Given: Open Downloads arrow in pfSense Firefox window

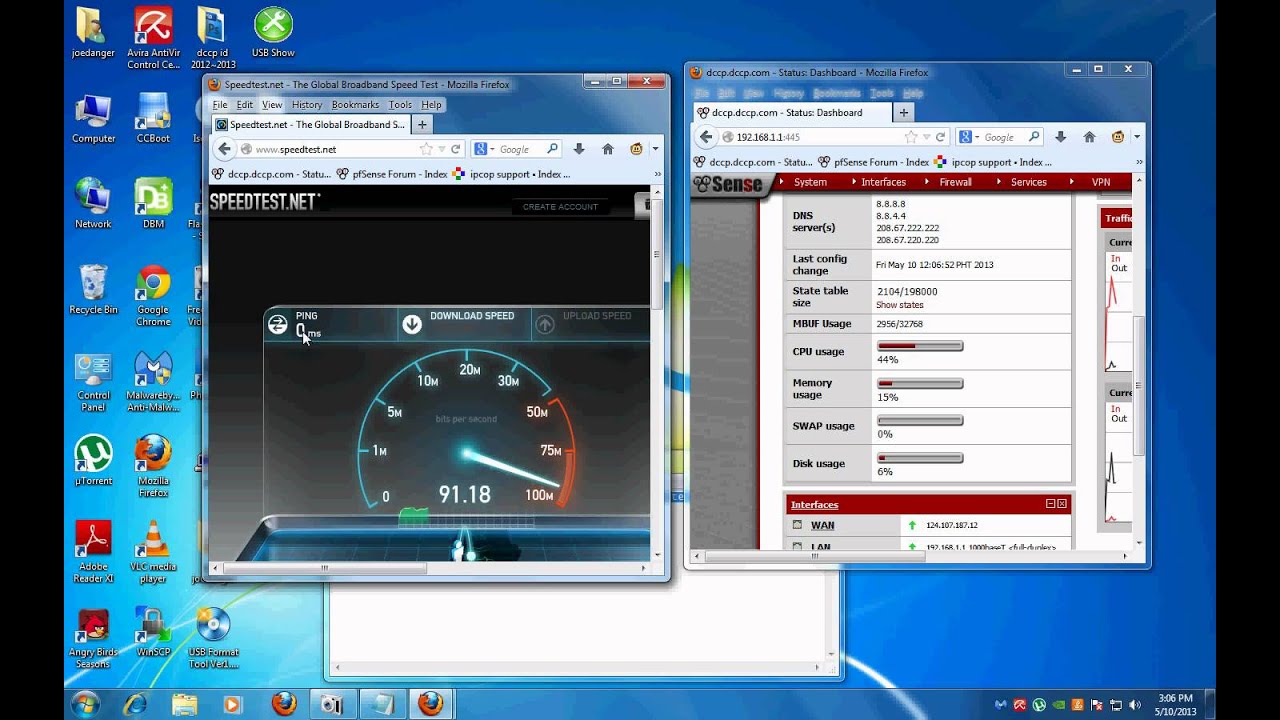Looking at the screenshot, I should pyautogui.click(x=1061, y=137).
